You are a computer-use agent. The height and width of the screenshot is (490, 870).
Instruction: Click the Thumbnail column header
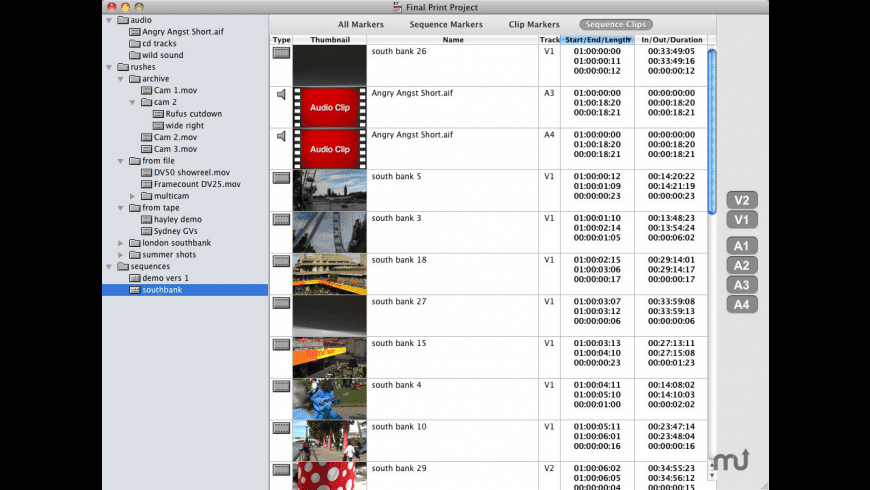pos(330,40)
